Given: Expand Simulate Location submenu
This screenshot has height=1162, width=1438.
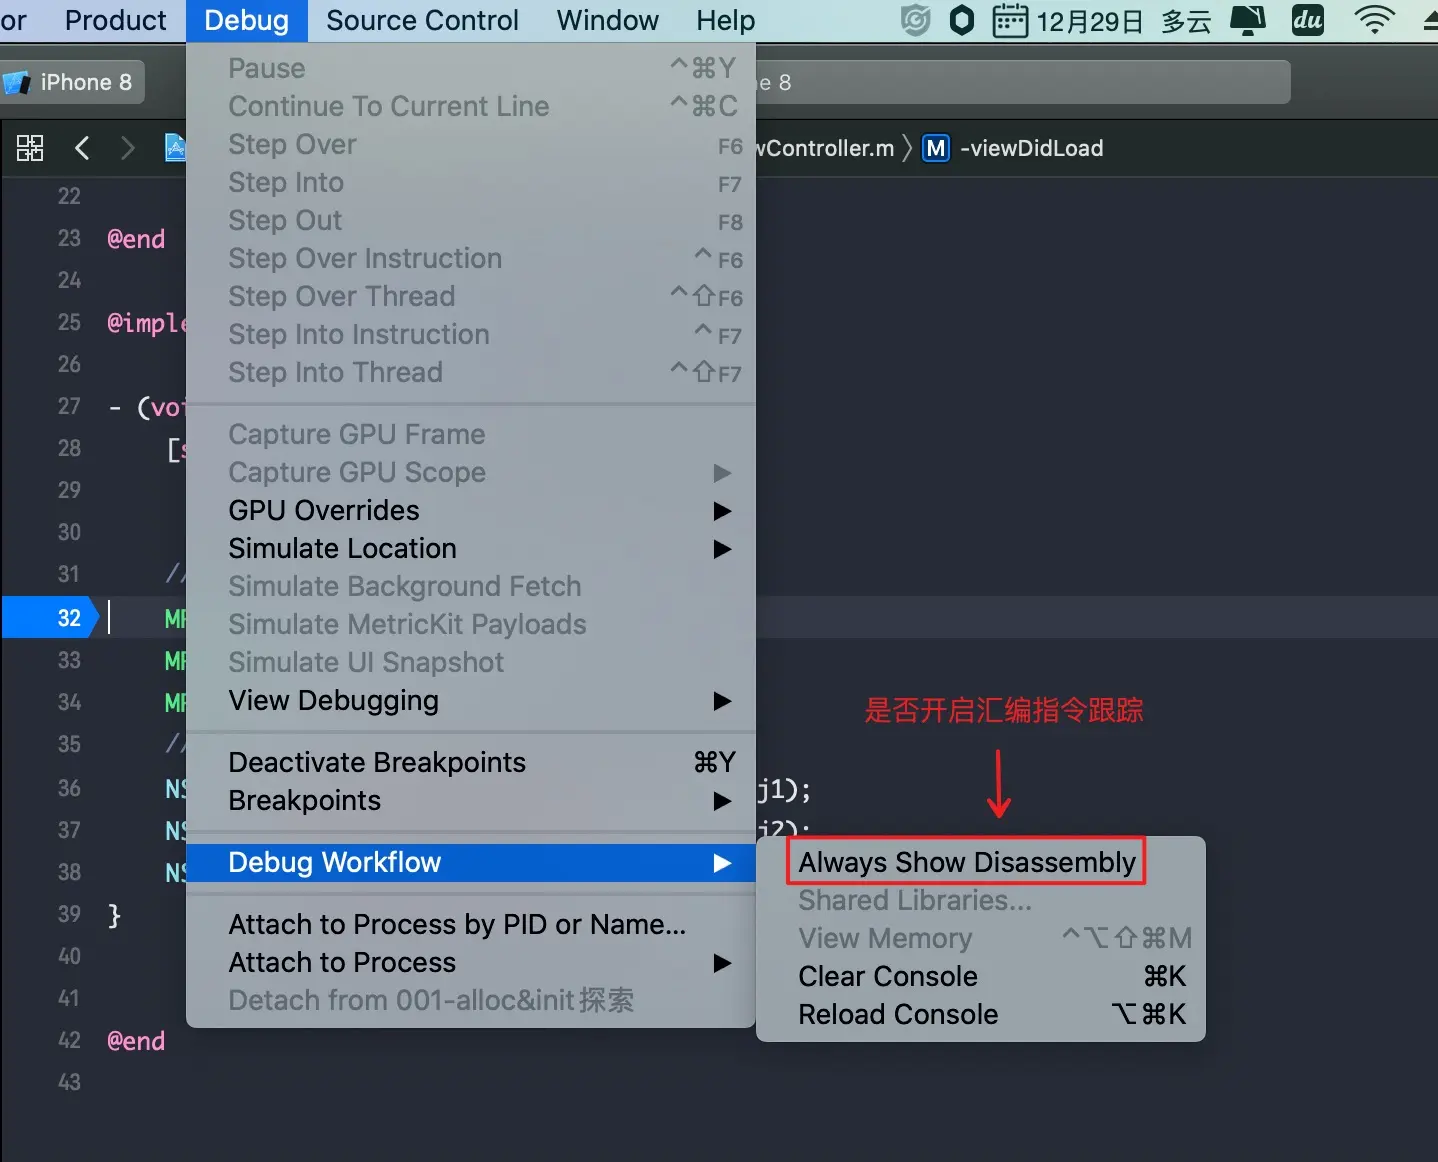Looking at the screenshot, I should (x=470, y=548).
